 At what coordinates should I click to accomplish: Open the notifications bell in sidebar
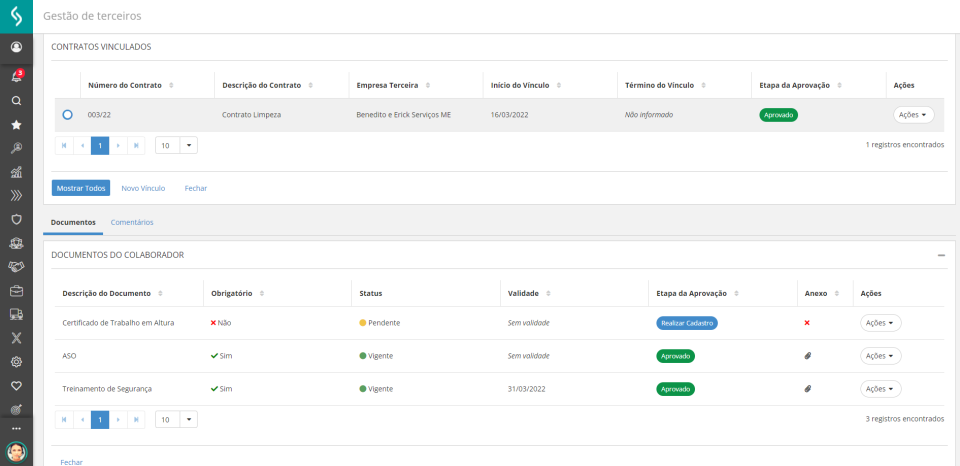(16, 76)
